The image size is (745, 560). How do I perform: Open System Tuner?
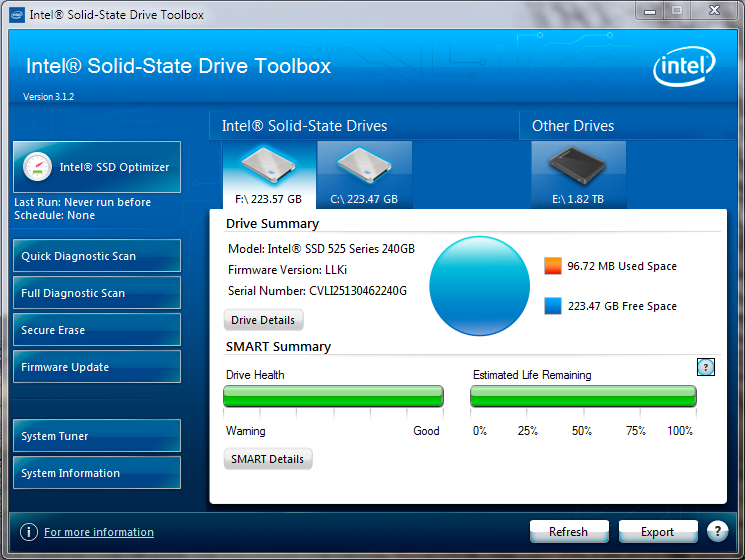(x=96, y=436)
